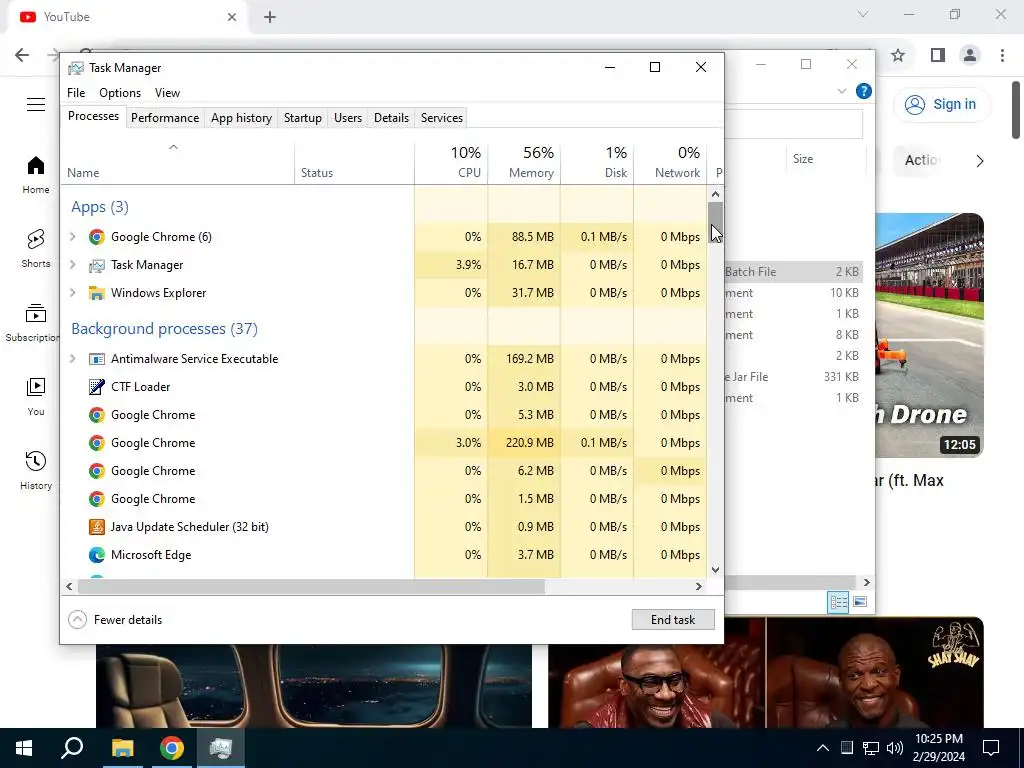Screen dimensions: 1024x768
Task: Click Antimalware Service Executable icon
Action: click(97, 359)
